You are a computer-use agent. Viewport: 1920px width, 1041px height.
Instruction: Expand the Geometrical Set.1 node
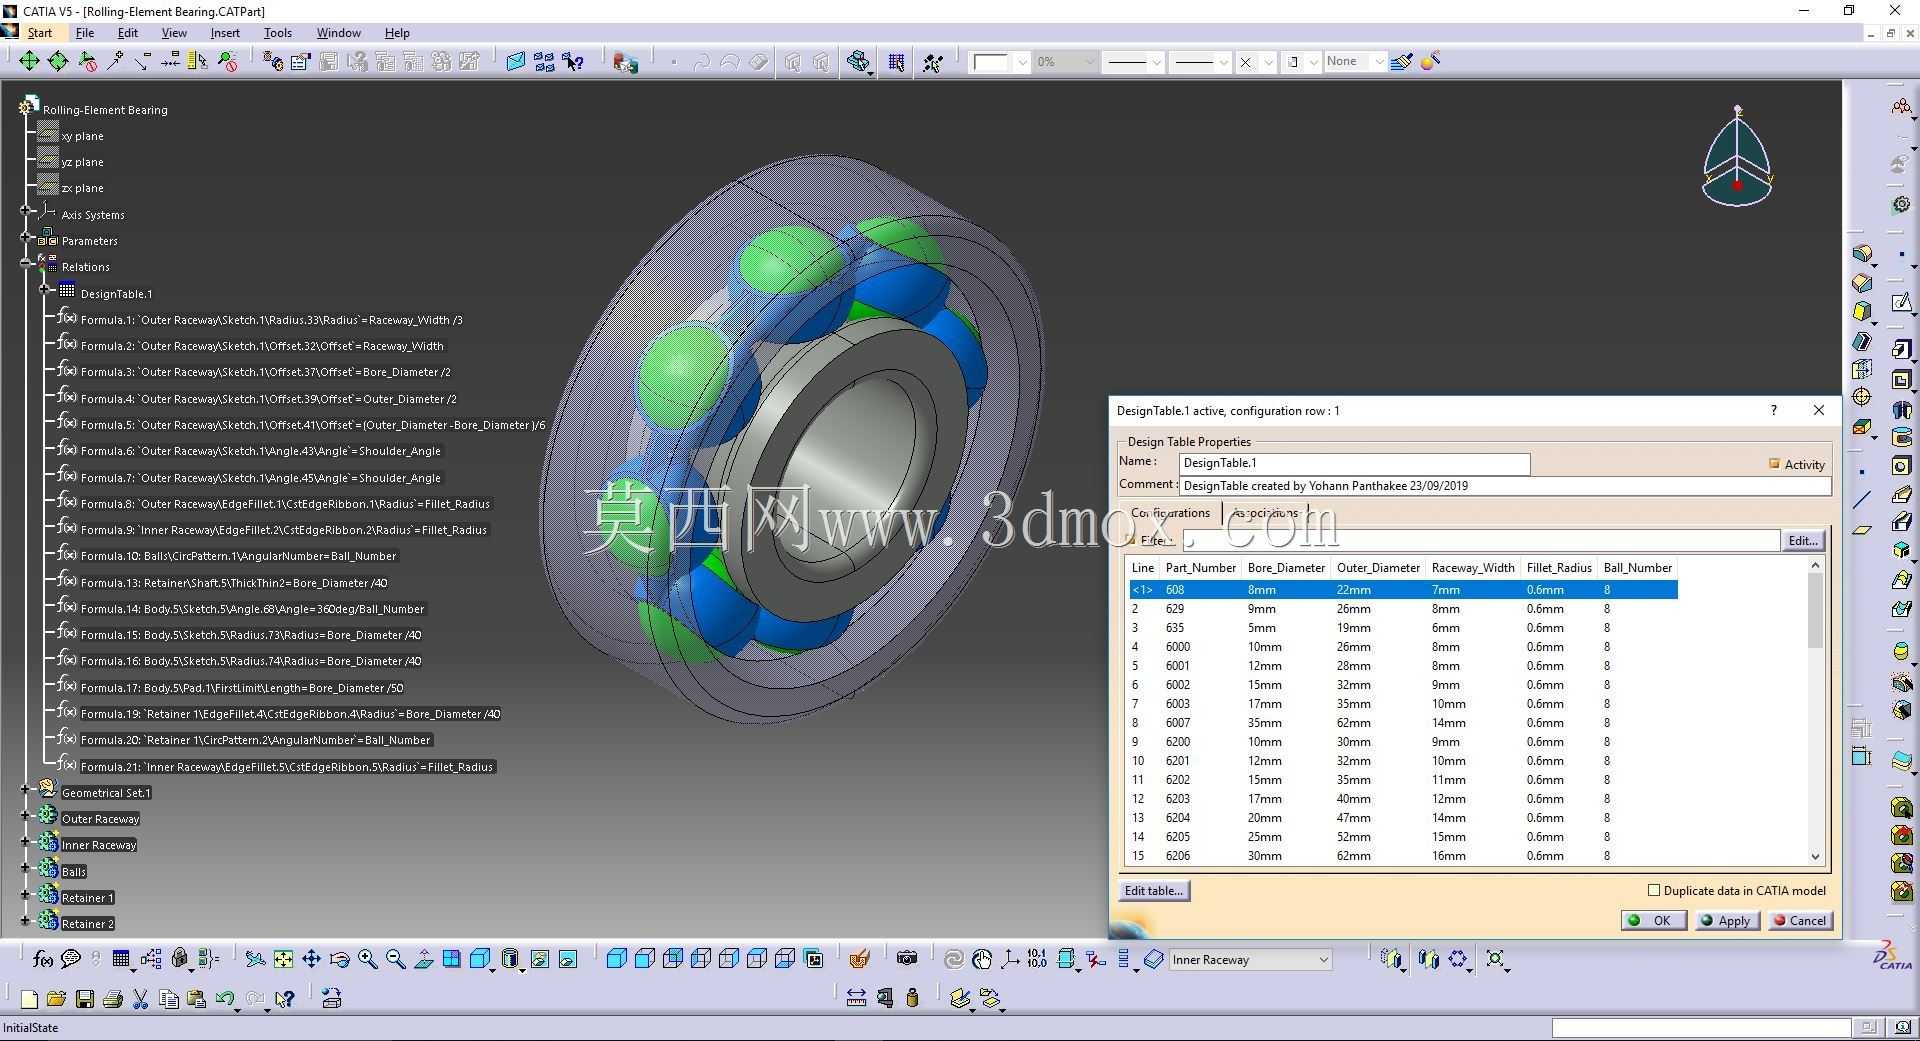click(x=26, y=789)
